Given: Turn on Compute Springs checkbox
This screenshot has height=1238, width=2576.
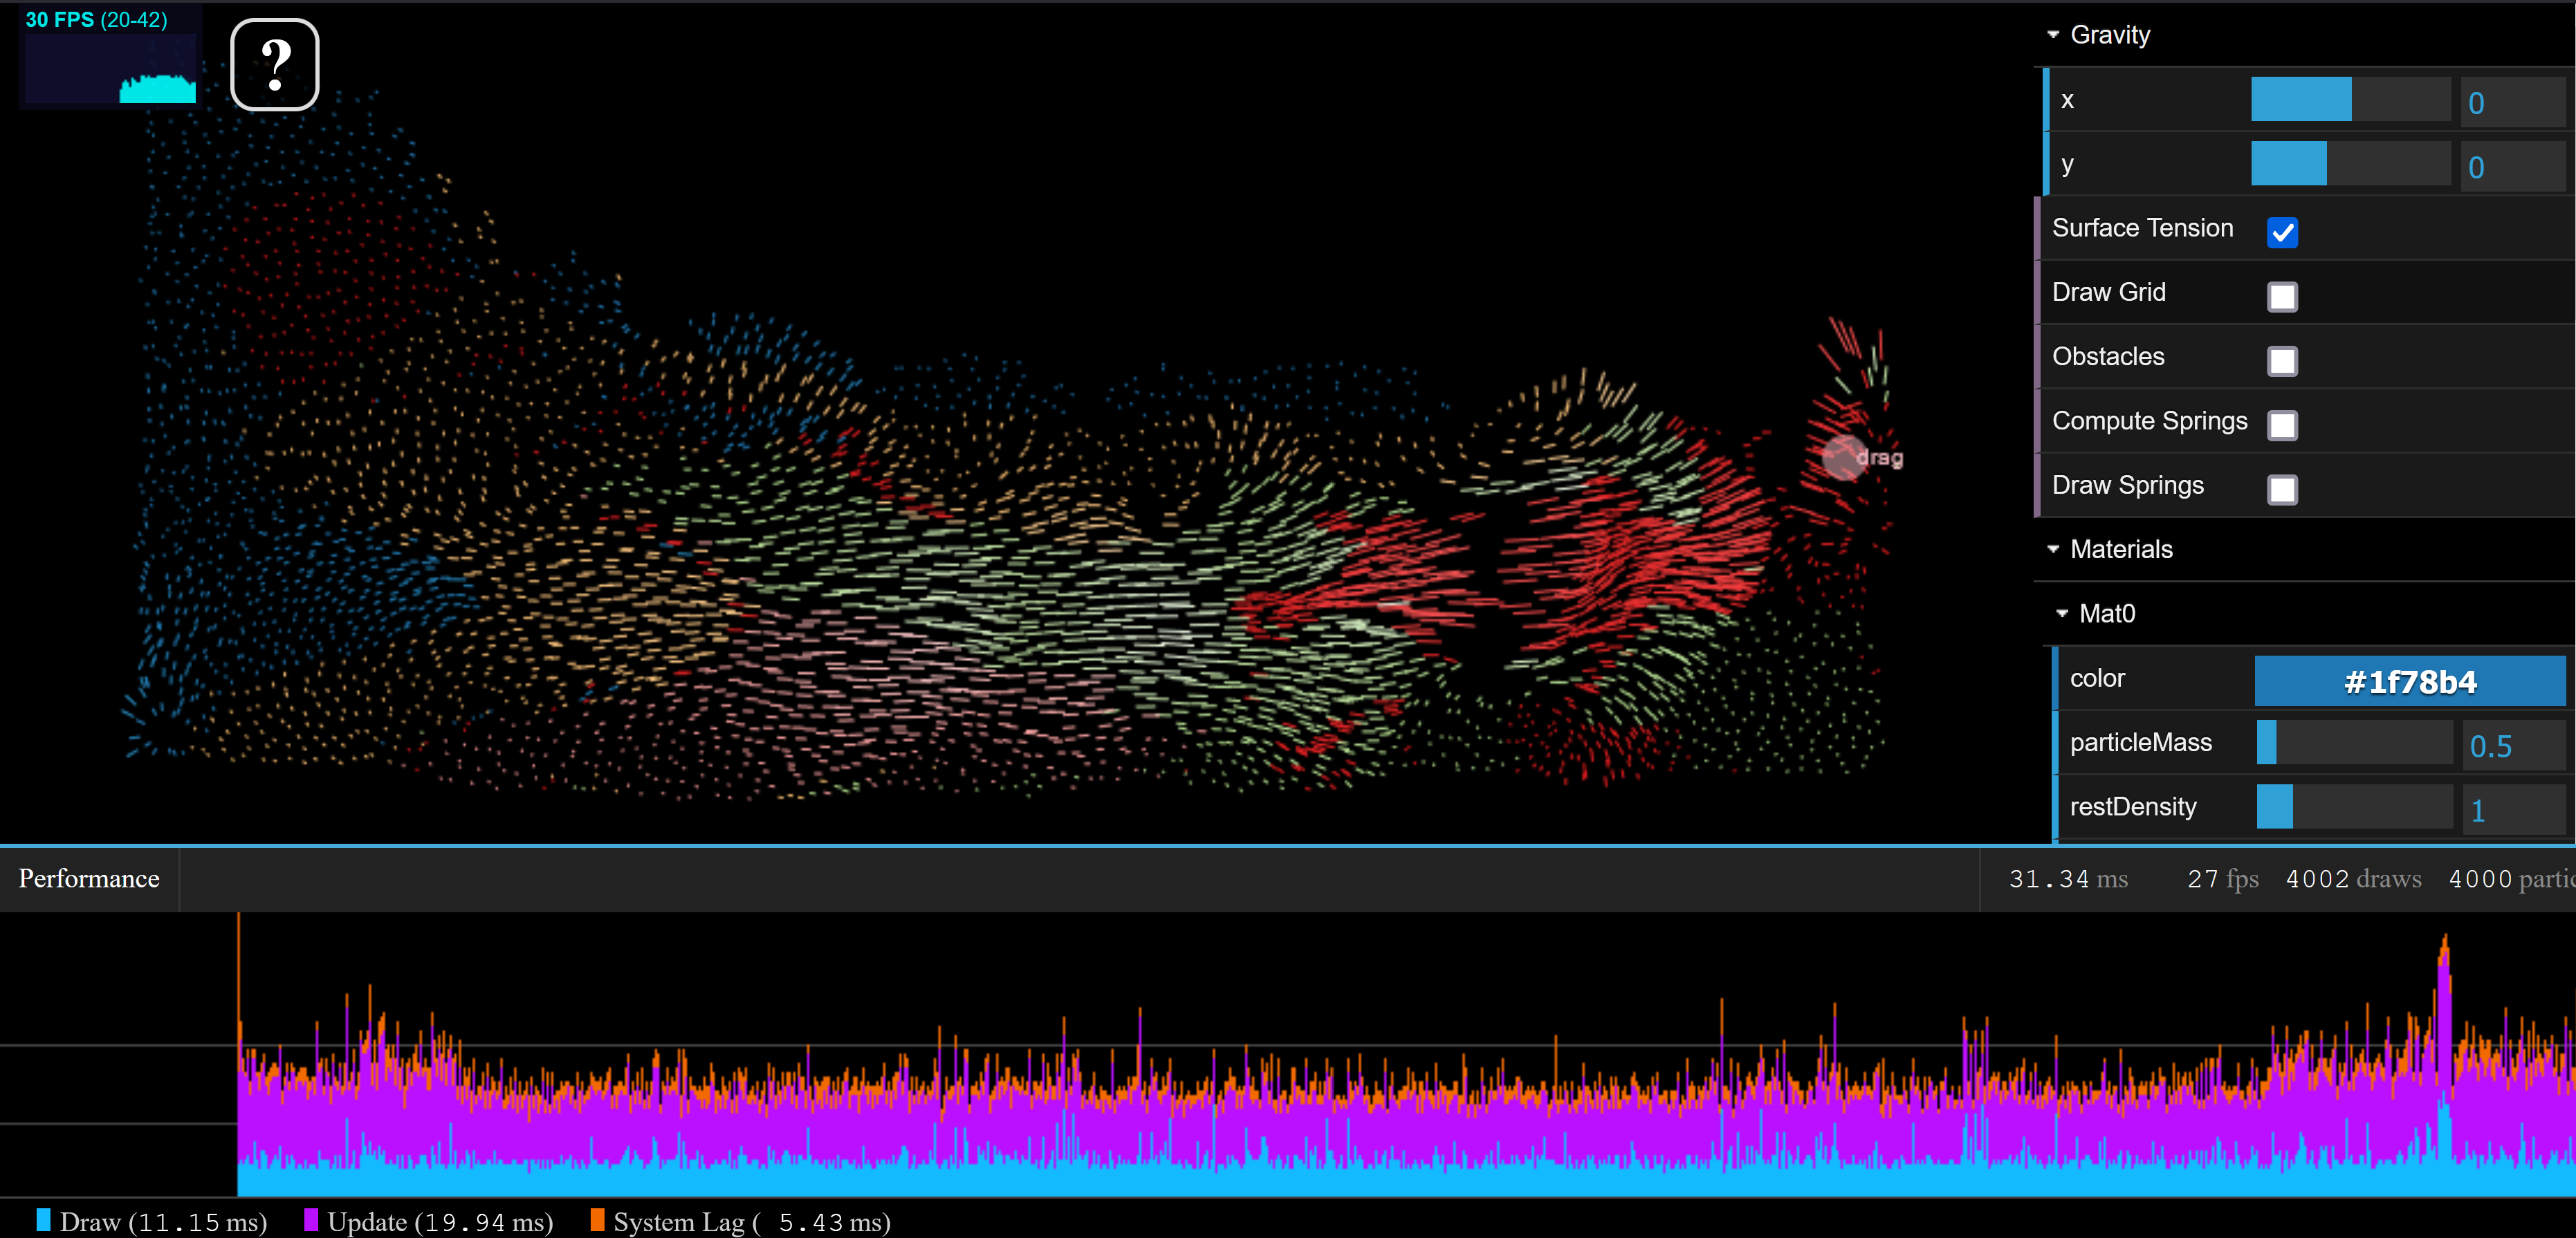Looking at the screenshot, I should pyautogui.click(x=2282, y=425).
